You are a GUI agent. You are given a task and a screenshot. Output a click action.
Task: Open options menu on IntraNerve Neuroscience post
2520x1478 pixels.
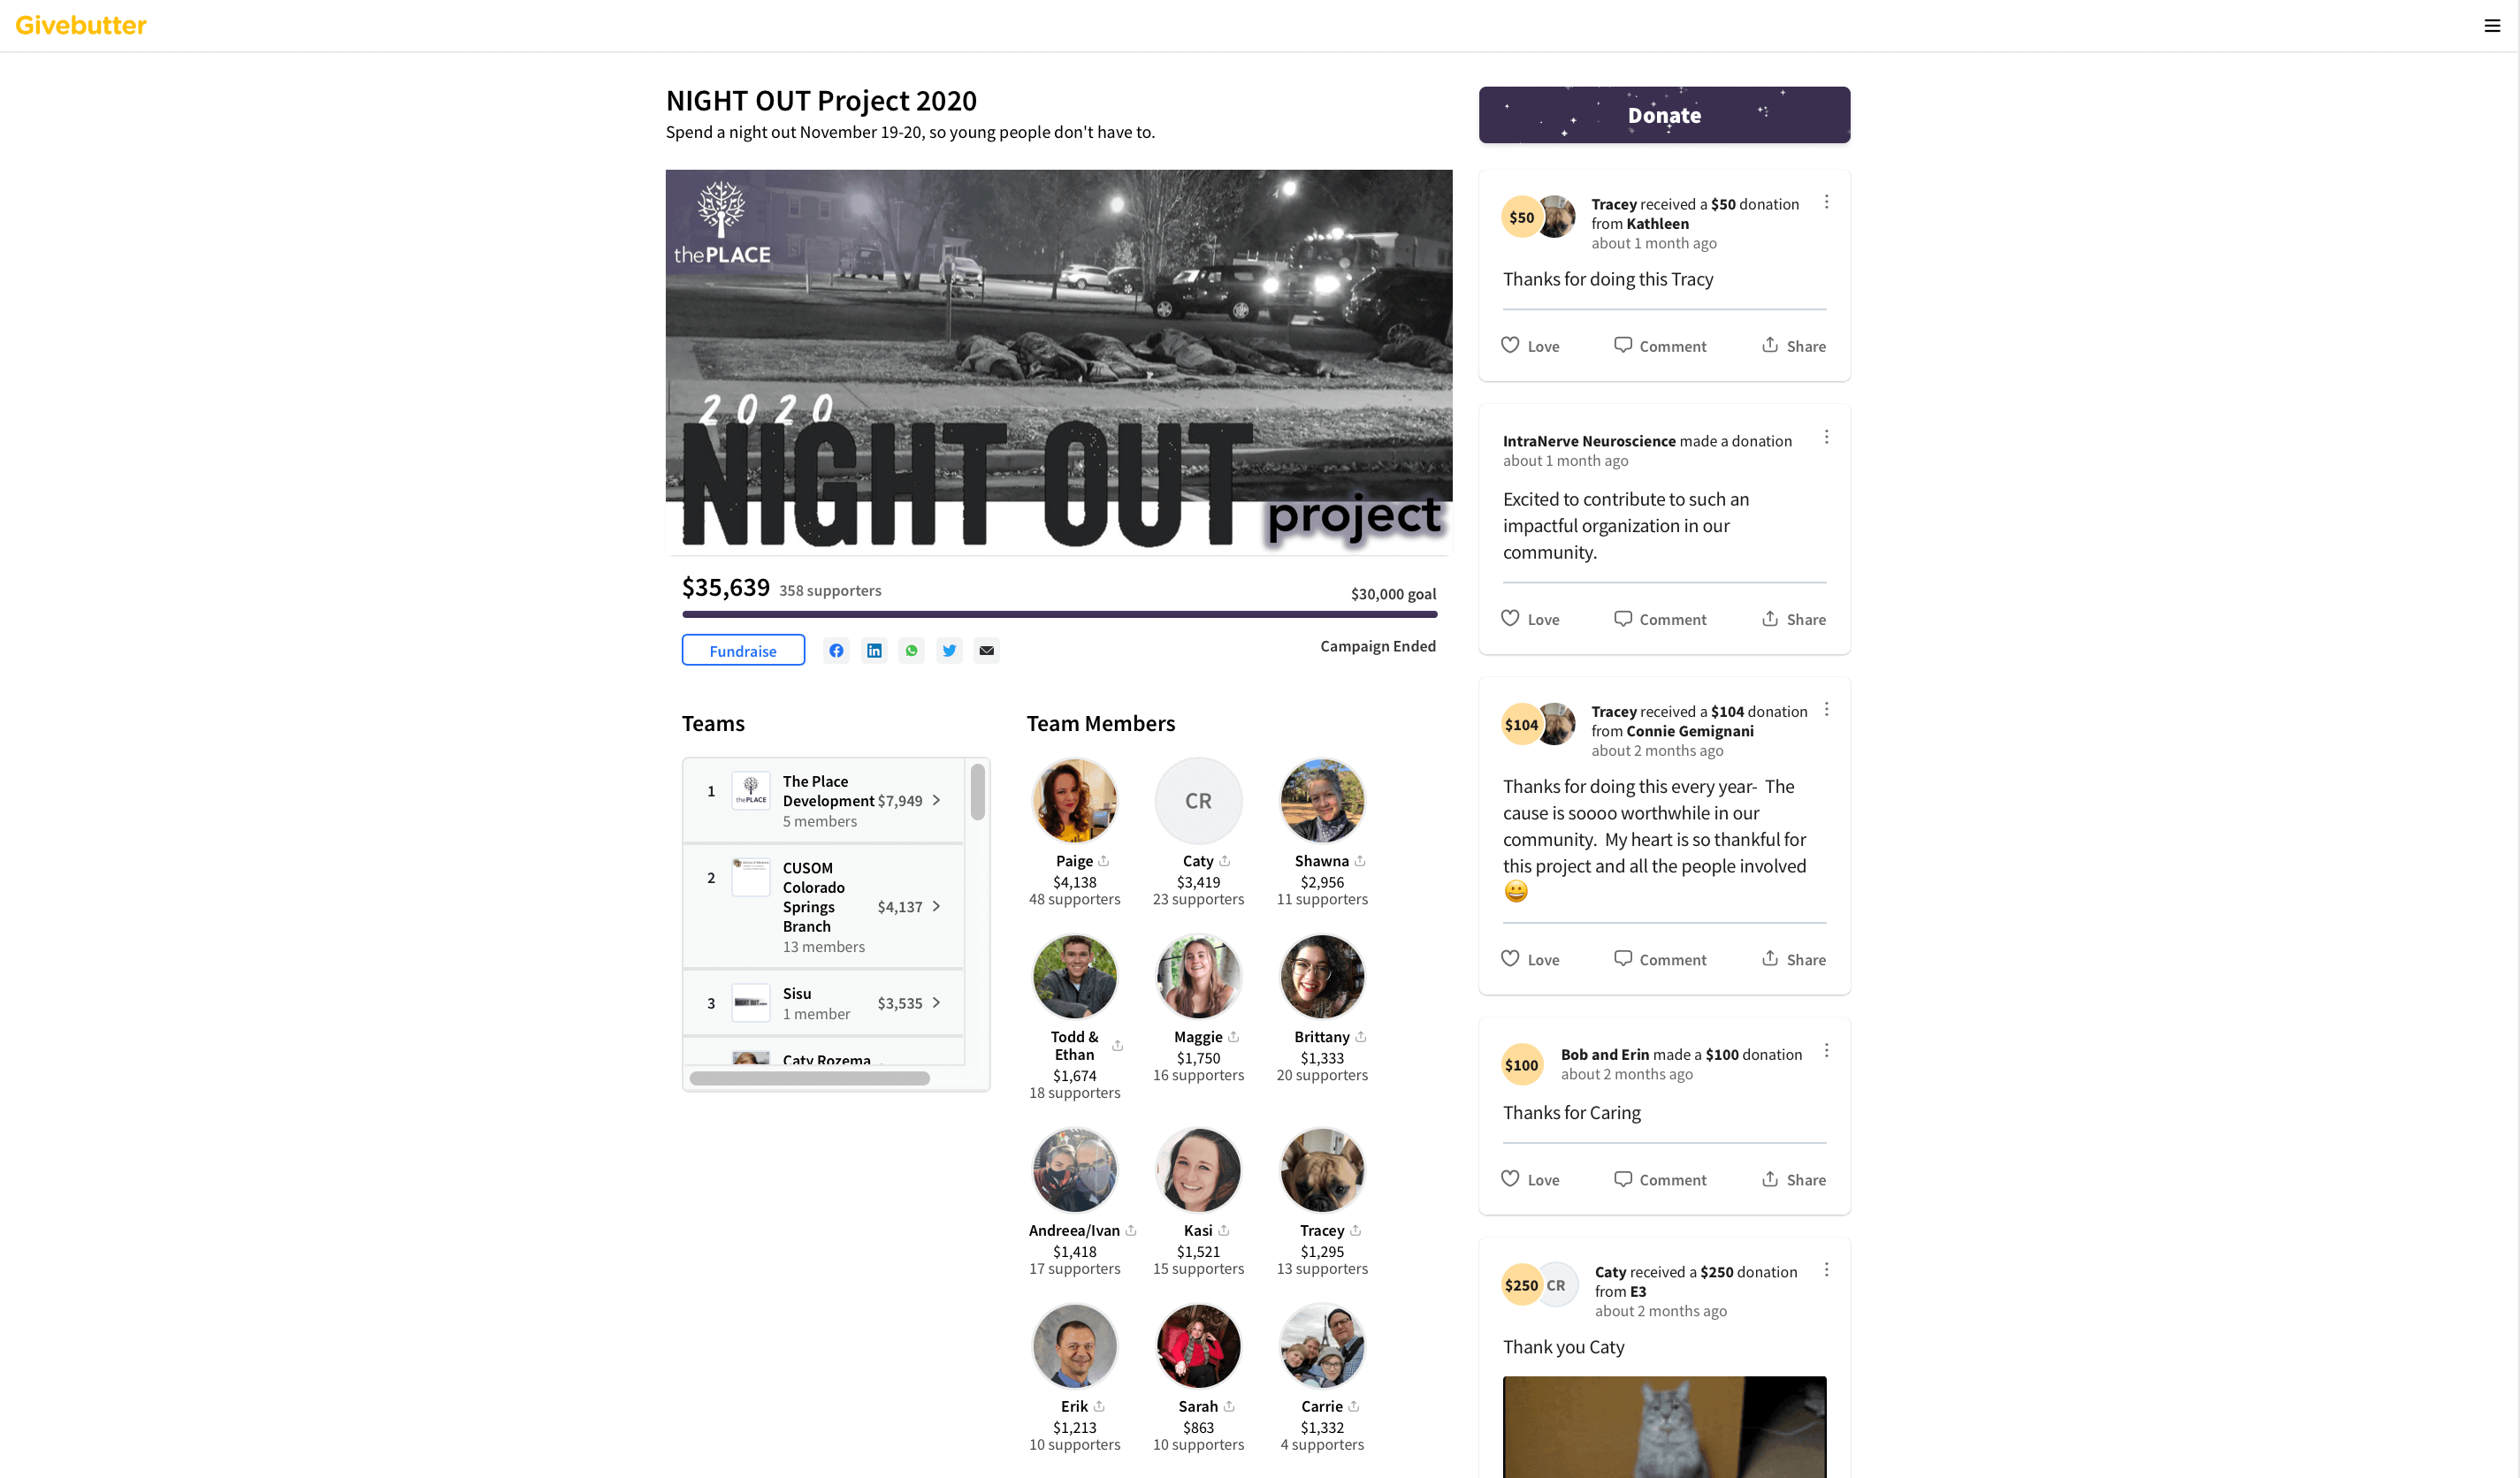pos(1827,438)
